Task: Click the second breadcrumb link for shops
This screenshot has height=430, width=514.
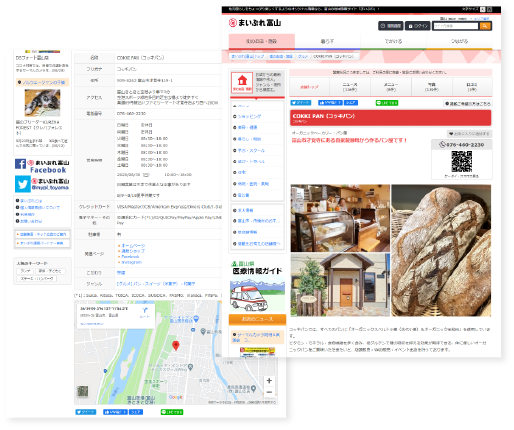Action: click(x=281, y=56)
